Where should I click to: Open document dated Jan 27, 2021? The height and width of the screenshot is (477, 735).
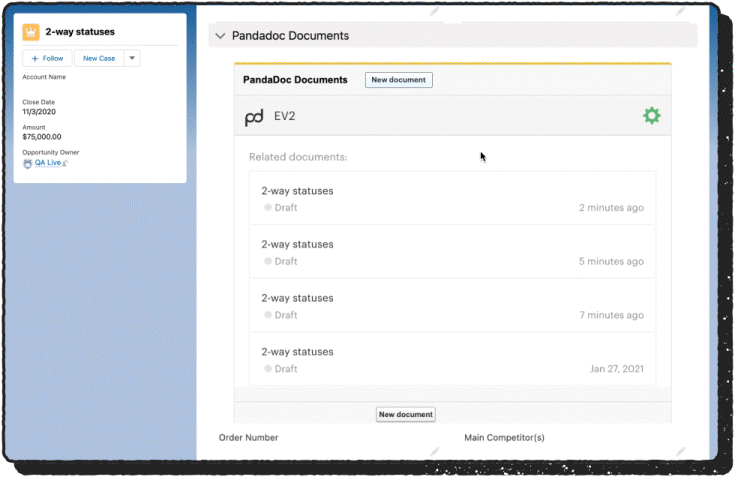pos(452,359)
